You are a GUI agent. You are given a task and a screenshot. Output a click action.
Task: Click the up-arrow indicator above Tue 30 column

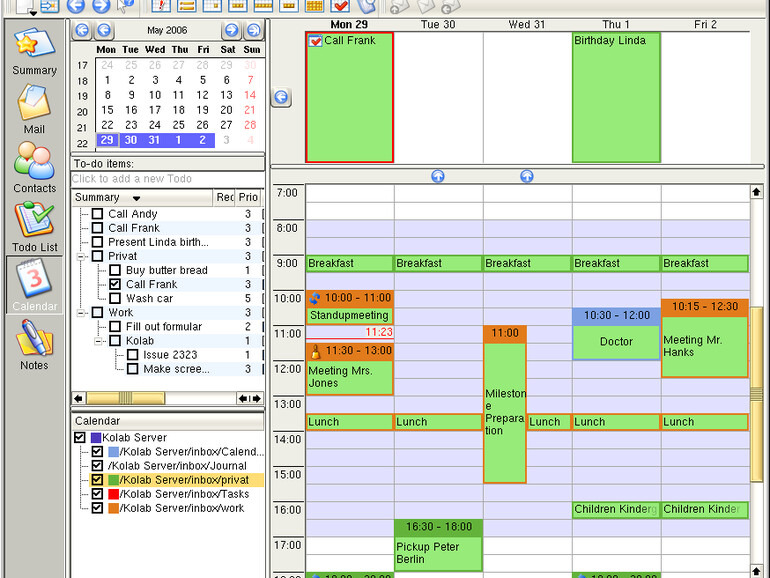pyautogui.click(x=438, y=176)
